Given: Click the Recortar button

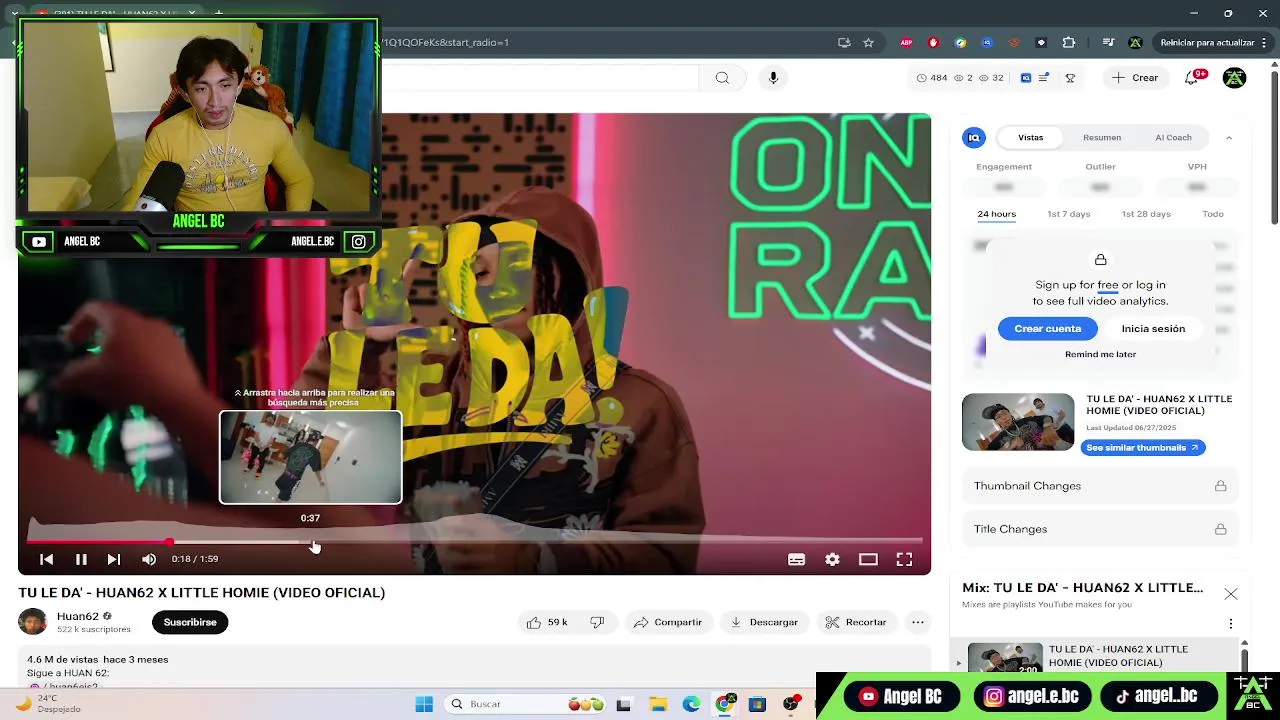Looking at the screenshot, I should [x=856, y=622].
